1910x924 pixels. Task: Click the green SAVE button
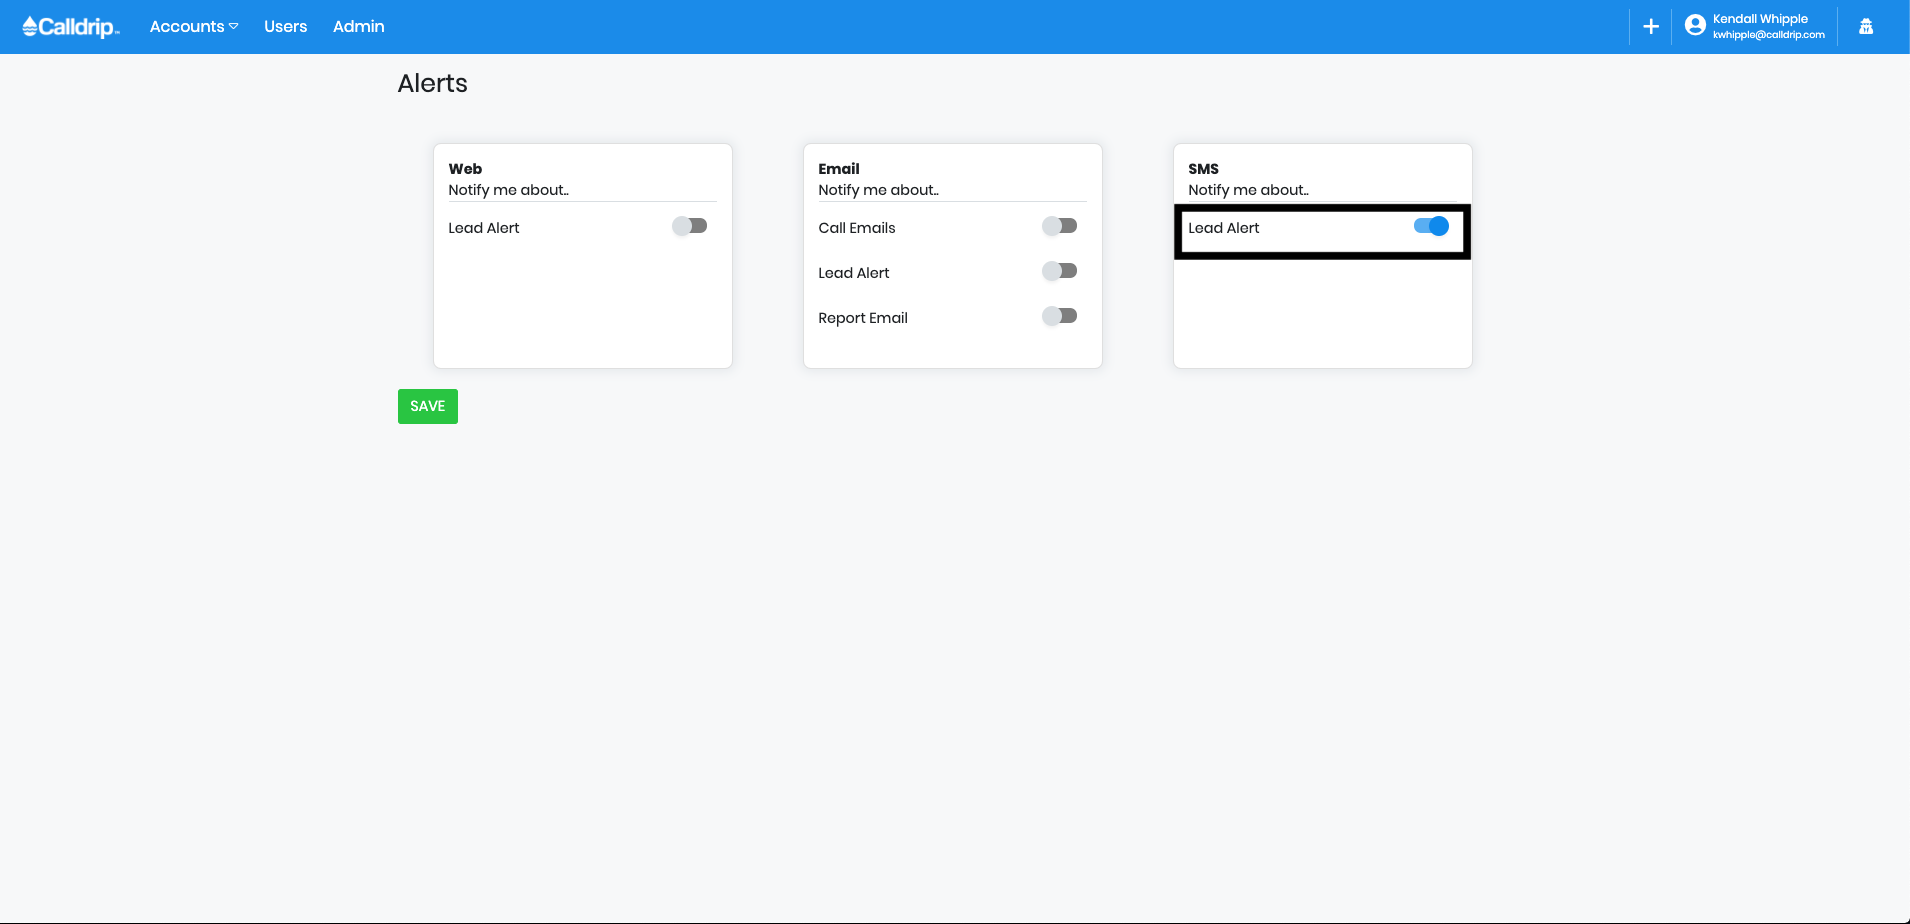[428, 406]
